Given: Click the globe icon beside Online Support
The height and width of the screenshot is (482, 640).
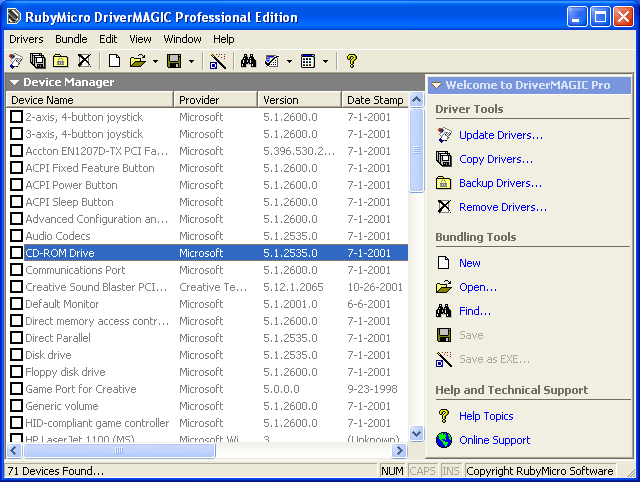Looking at the screenshot, I should point(444,440).
